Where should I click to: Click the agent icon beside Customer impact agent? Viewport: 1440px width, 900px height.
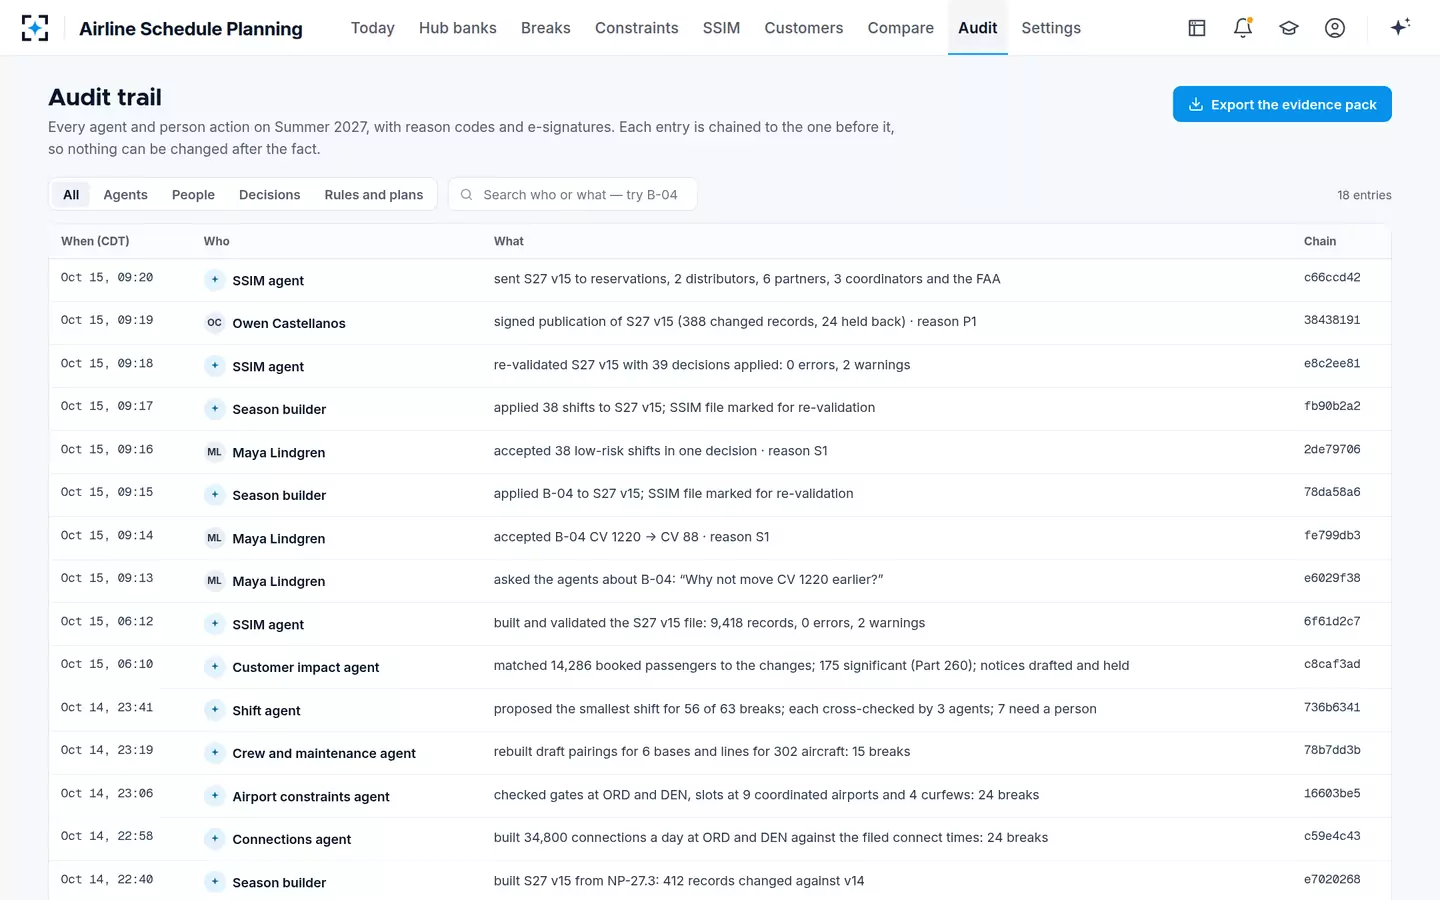tap(214, 667)
